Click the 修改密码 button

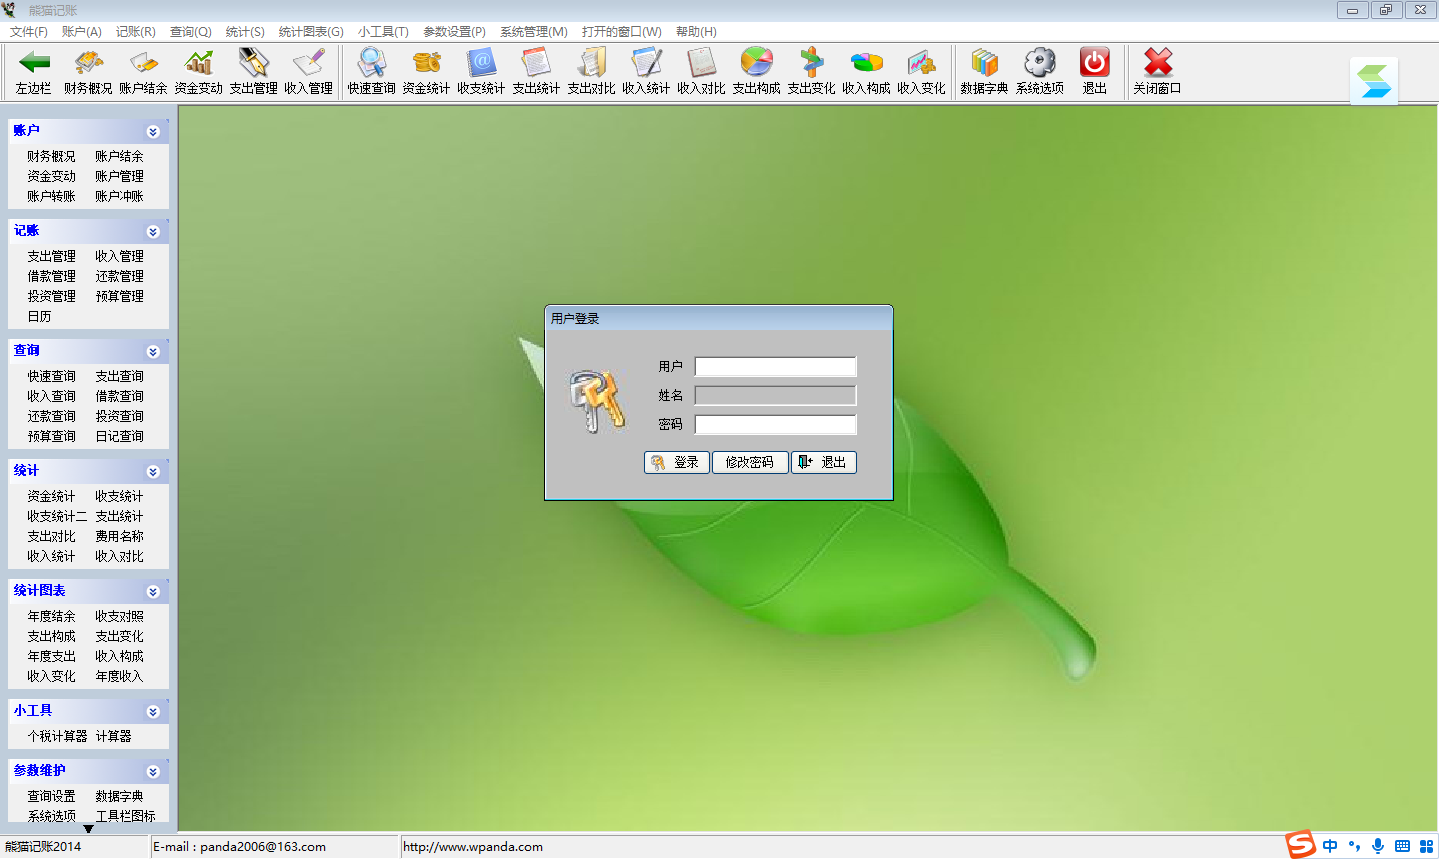[750, 462]
